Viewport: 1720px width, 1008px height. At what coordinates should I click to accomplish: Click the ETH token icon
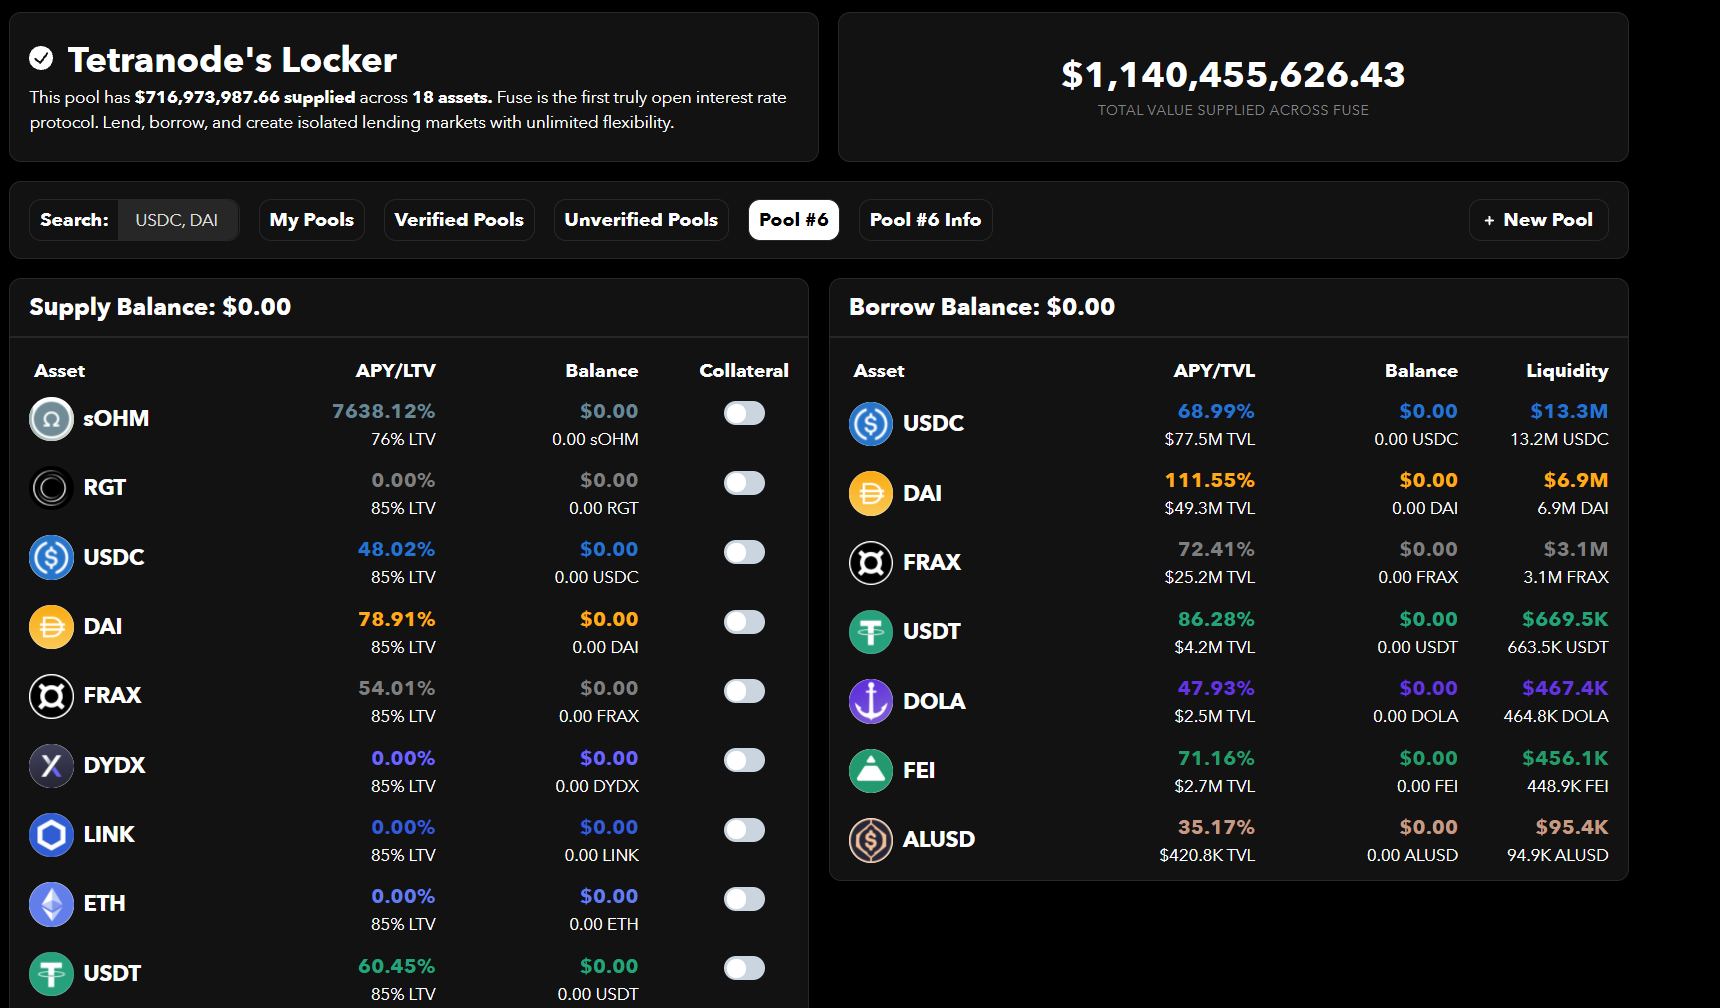tap(51, 904)
